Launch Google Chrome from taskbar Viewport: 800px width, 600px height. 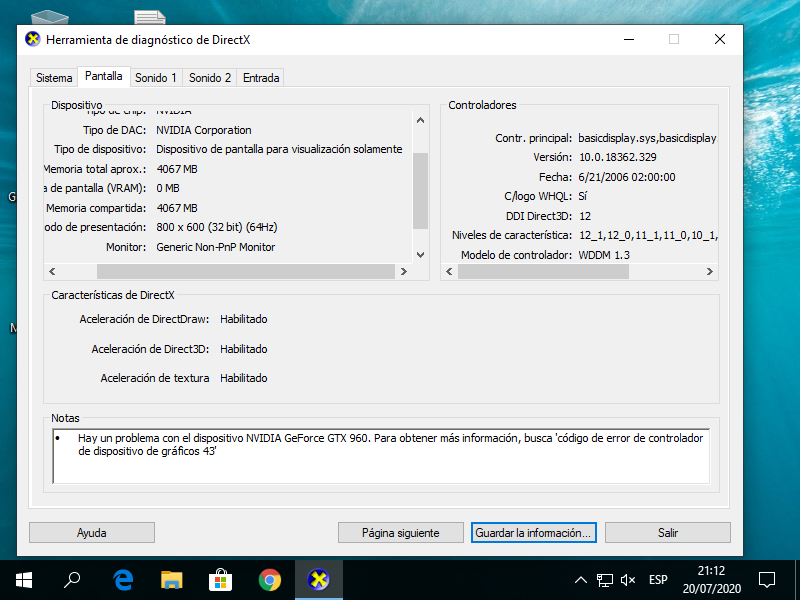pos(269,580)
